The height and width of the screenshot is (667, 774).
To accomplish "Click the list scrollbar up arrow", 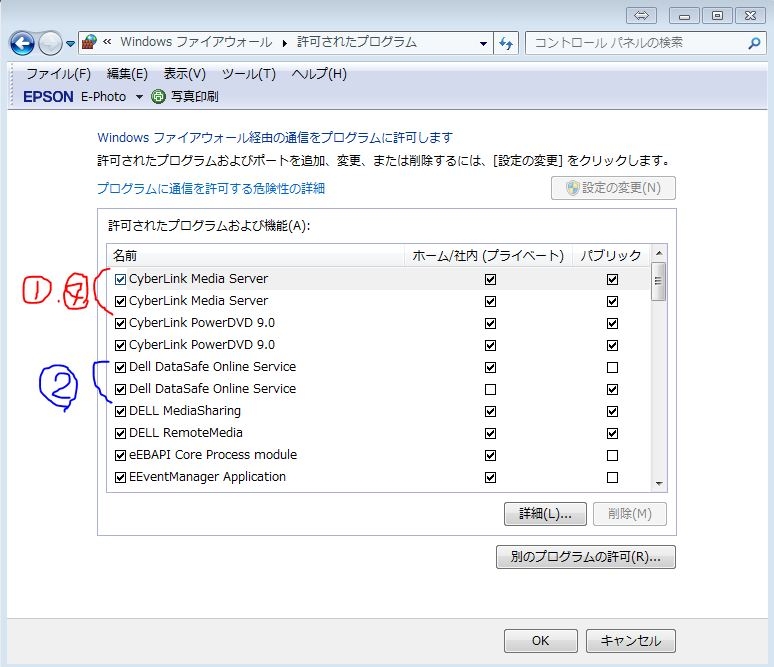I will click(x=658, y=253).
